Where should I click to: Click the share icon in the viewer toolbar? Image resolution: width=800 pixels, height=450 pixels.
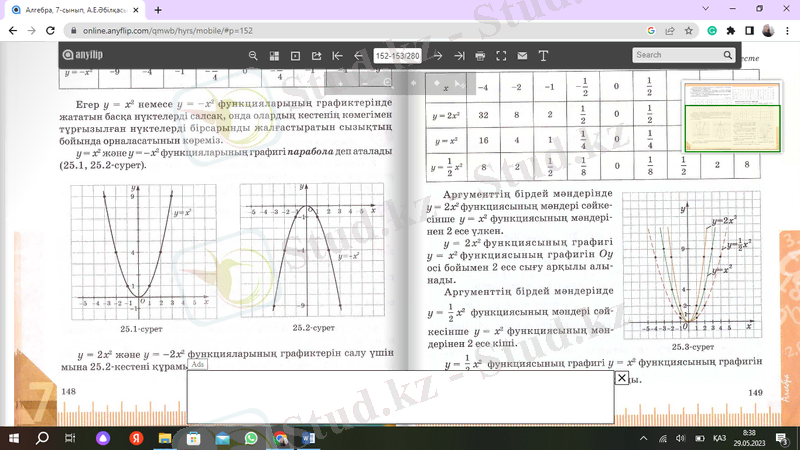(316, 55)
